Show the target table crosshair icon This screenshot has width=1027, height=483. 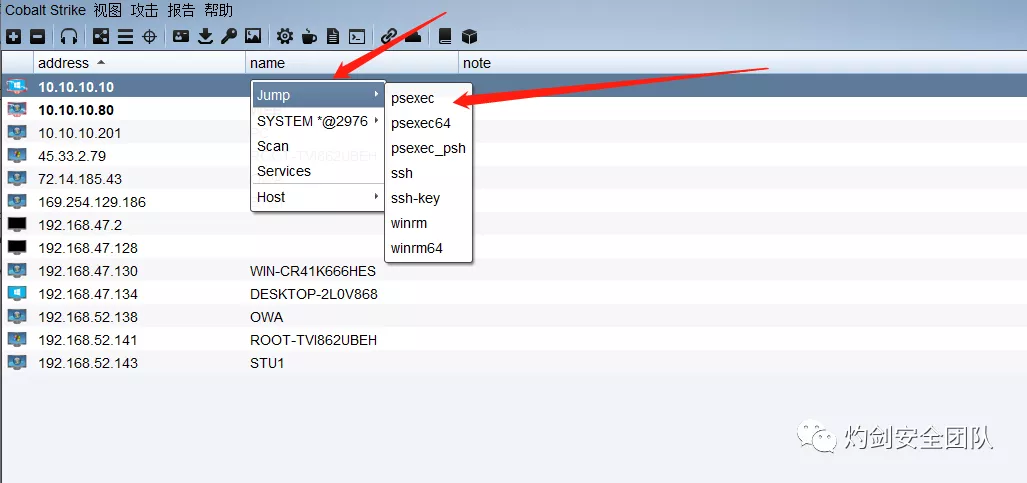[149, 36]
